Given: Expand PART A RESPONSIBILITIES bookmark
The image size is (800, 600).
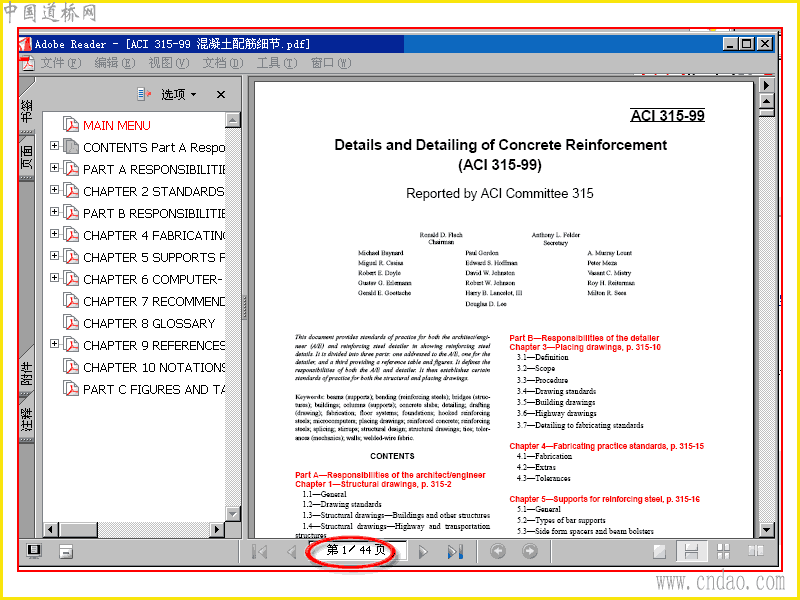Looking at the screenshot, I should click(x=54, y=168).
